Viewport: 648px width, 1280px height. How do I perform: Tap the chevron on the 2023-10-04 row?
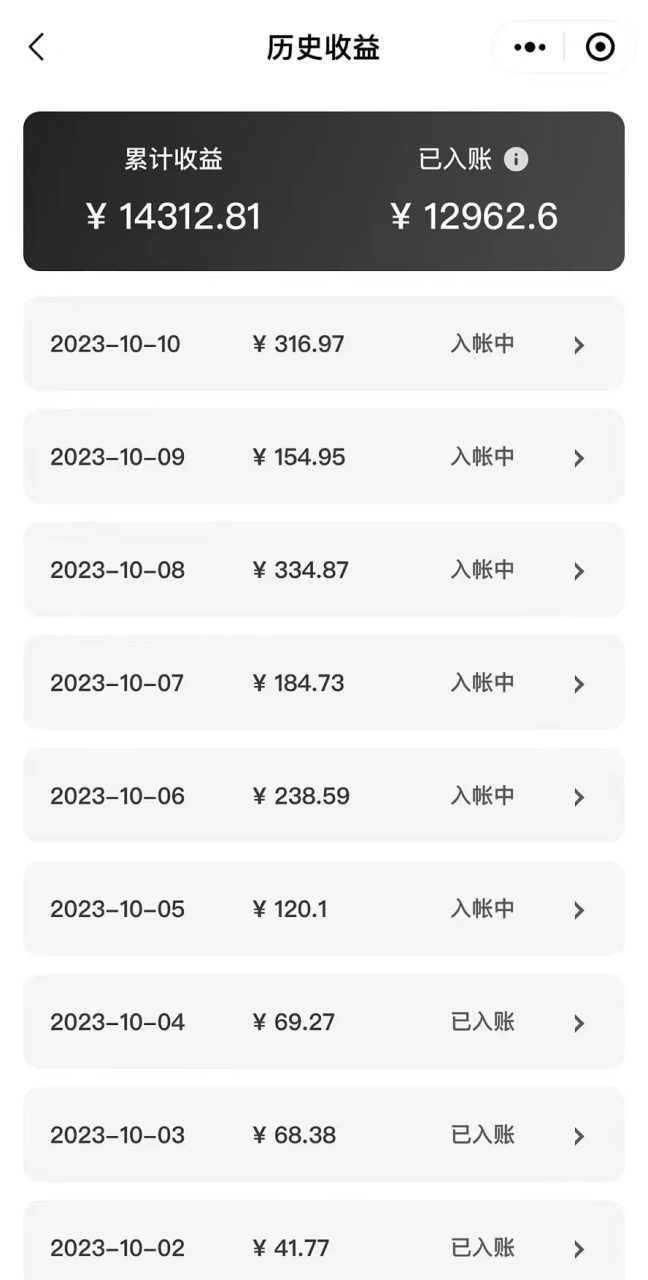(x=579, y=1023)
